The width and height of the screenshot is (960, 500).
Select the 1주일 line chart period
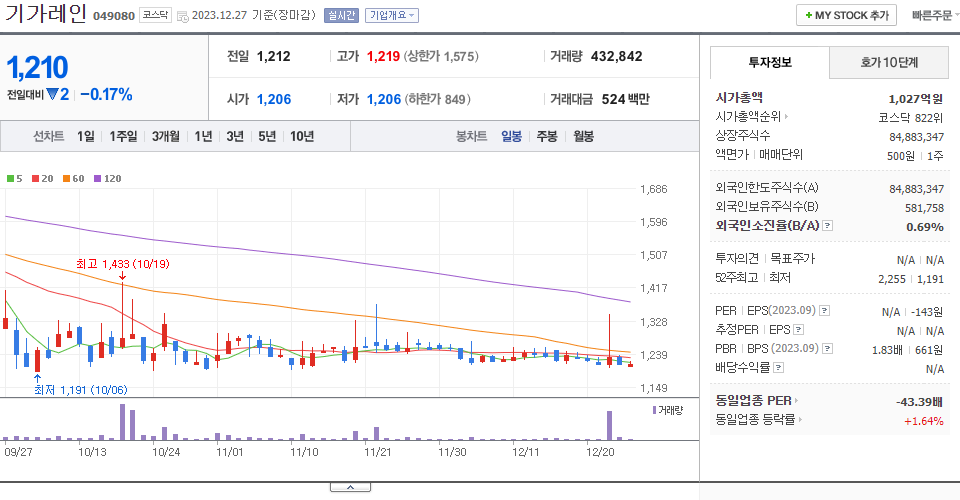123,136
